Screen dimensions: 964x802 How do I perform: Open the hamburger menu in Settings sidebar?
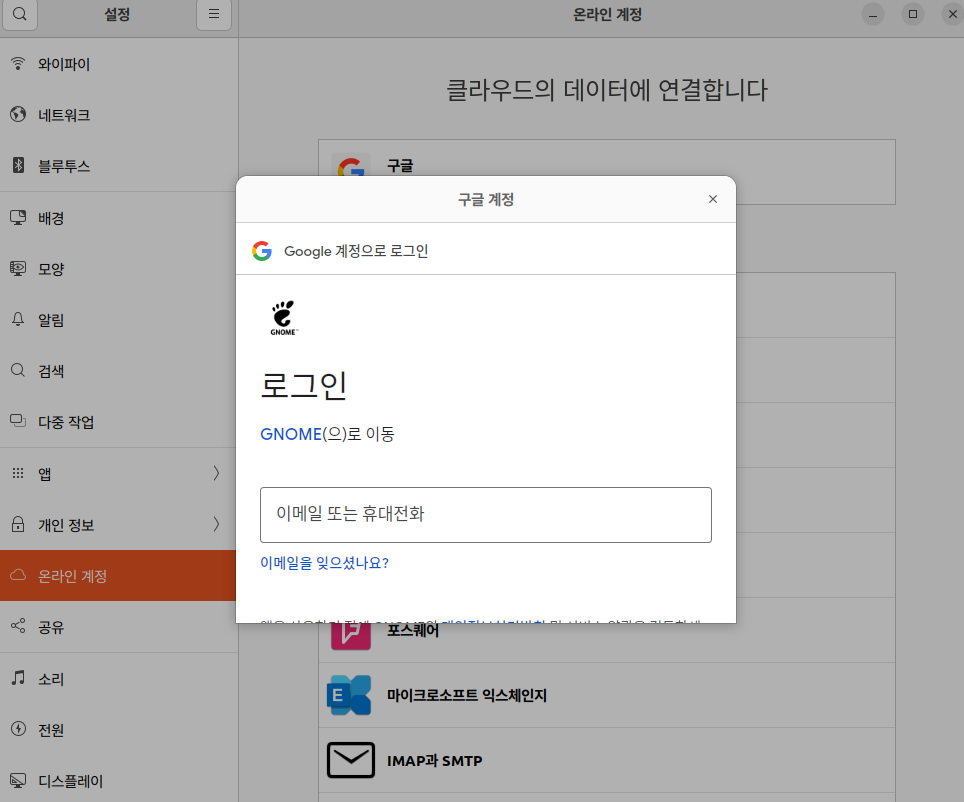click(x=214, y=14)
